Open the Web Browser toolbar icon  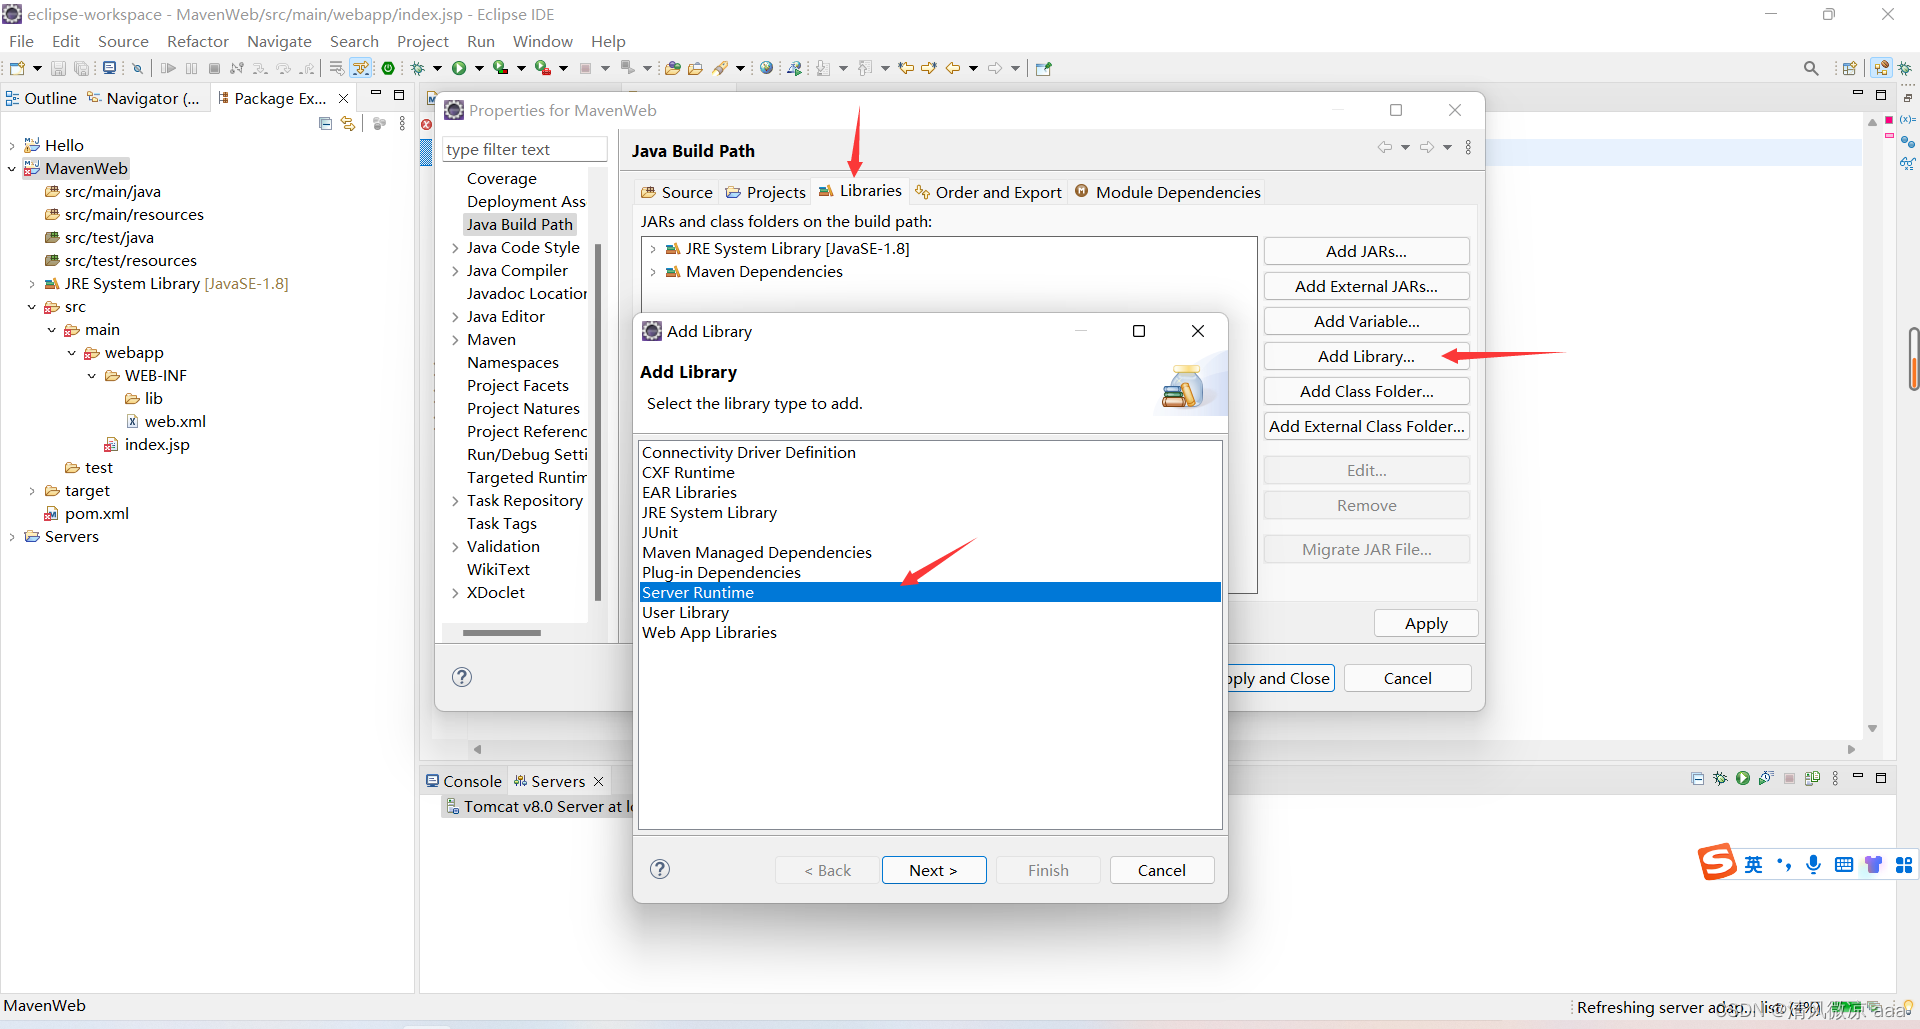pyautogui.click(x=766, y=67)
